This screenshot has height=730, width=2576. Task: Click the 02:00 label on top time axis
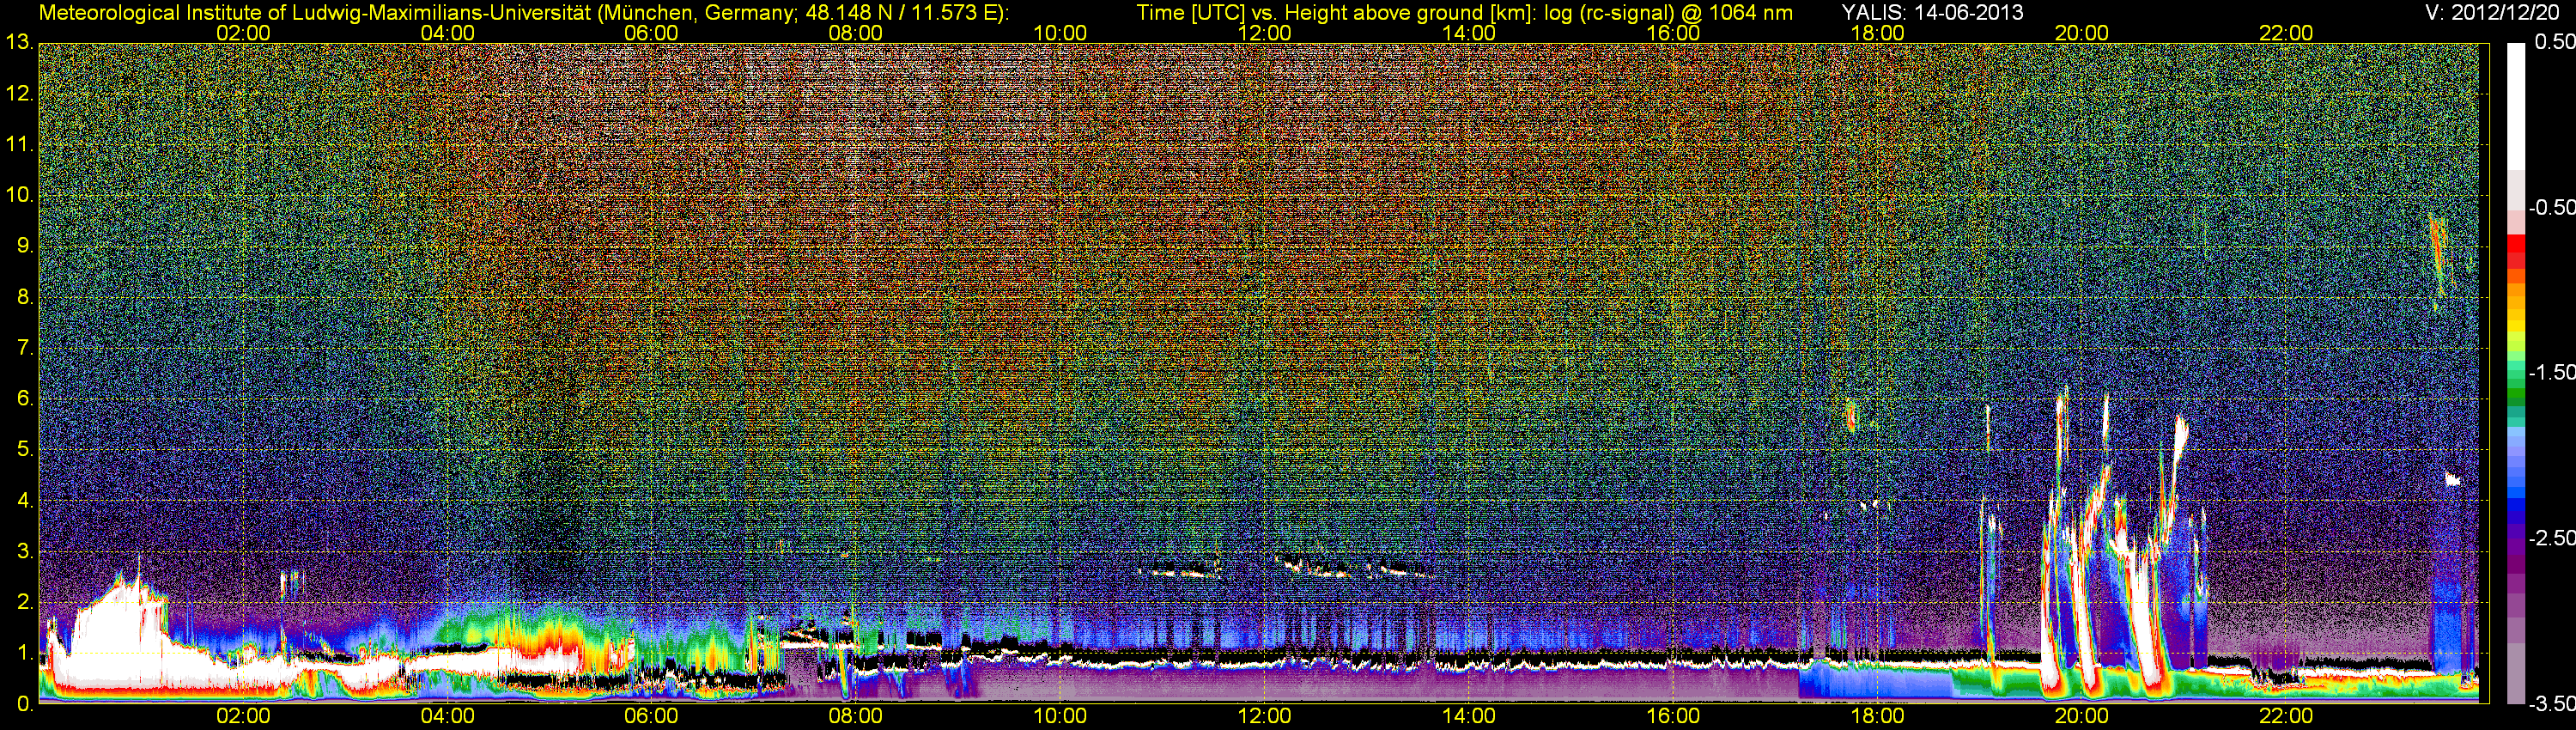[243, 33]
